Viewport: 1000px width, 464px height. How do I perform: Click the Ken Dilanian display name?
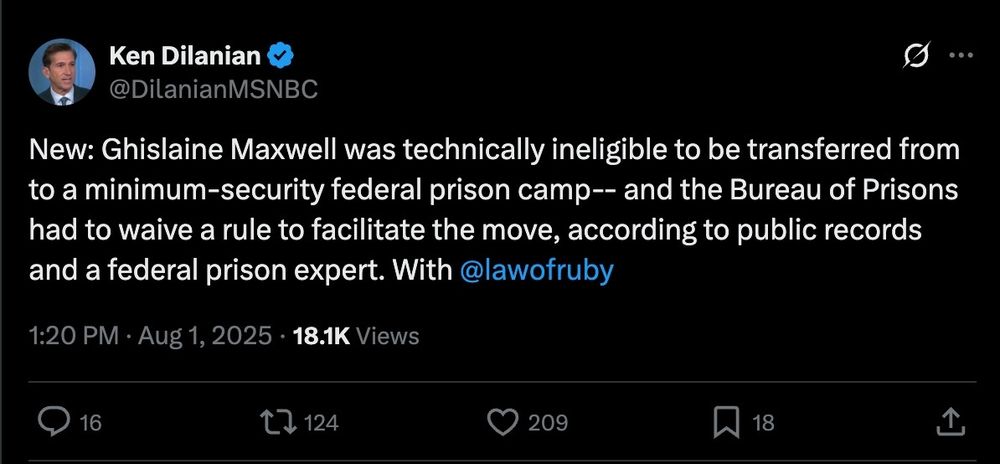pos(185,56)
